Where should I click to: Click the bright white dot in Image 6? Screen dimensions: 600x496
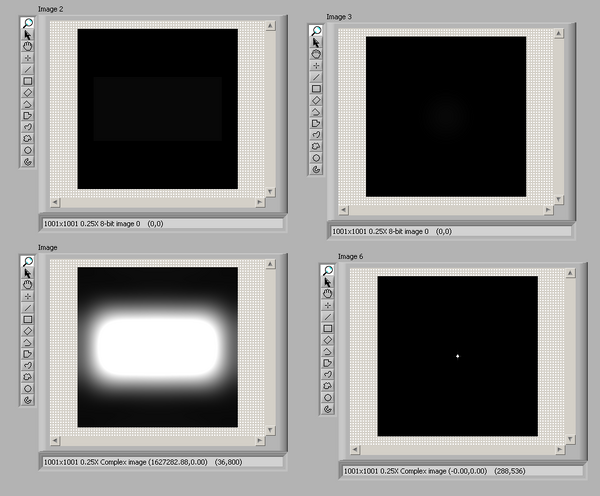pos(458,356)
